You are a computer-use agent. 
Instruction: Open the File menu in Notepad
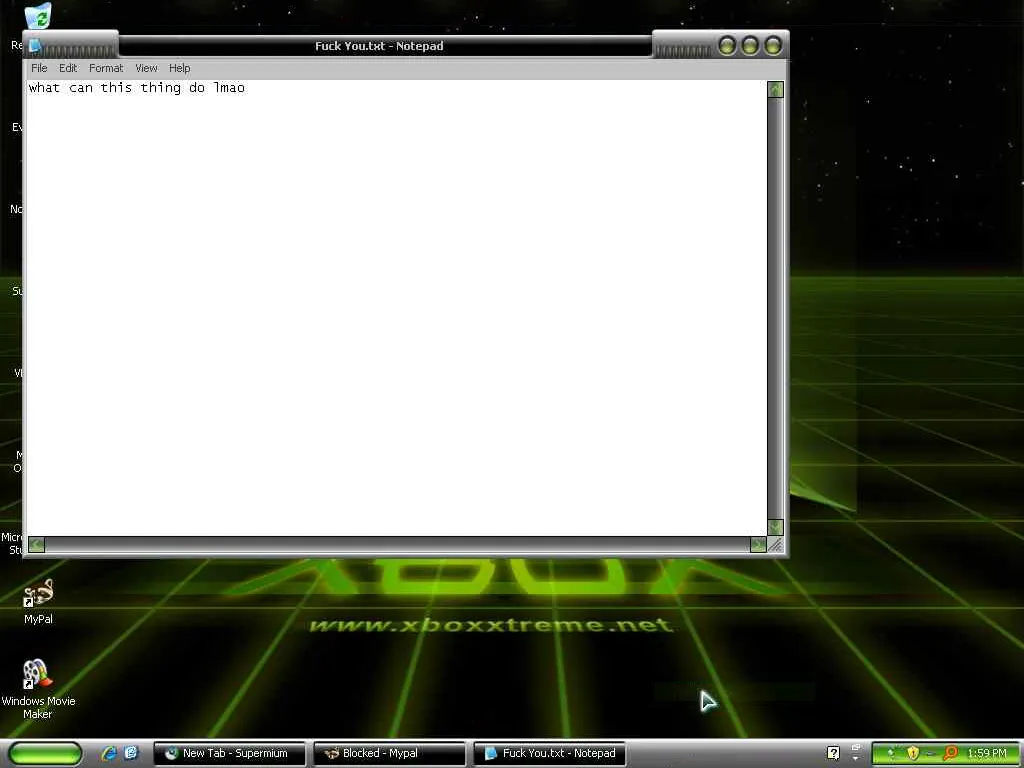(x=39, y=68)
